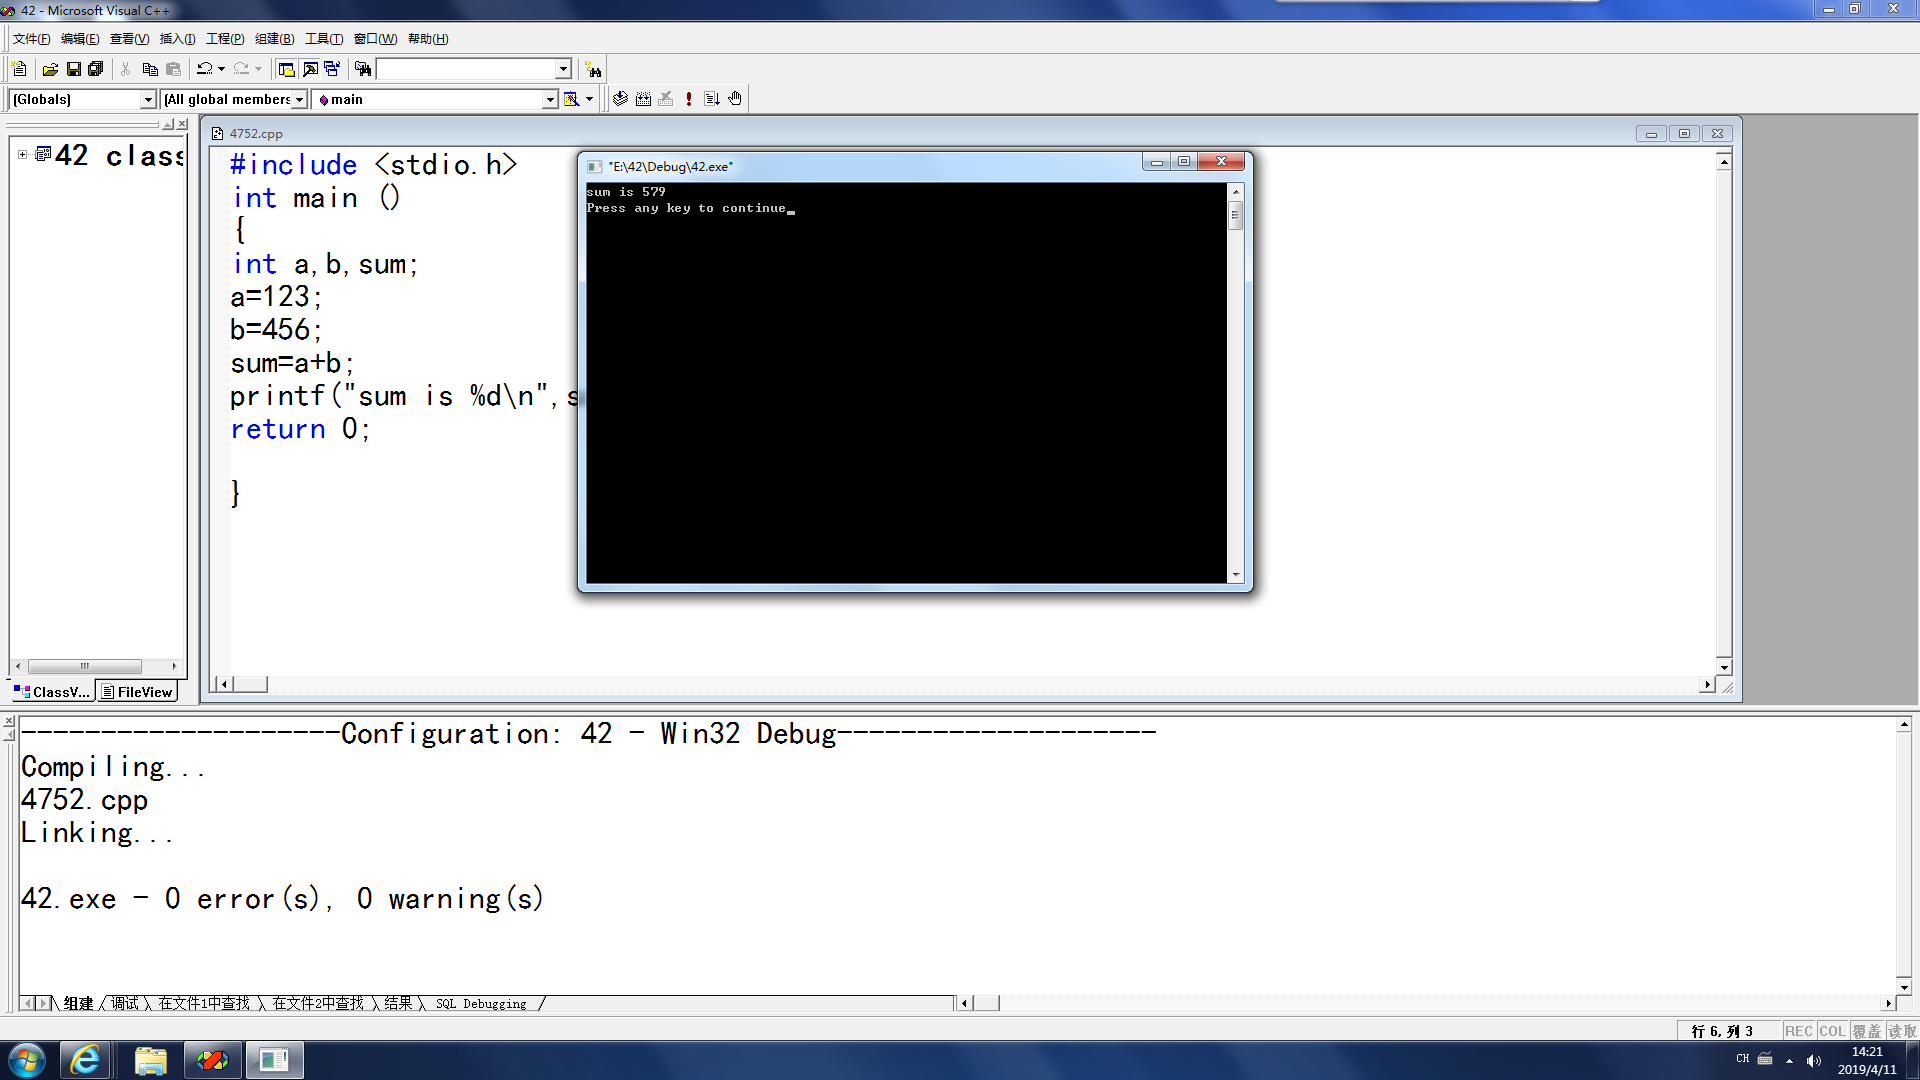The height and width of the screenshot is (1080, 1920).
Task: Open the Window List icon
Action: (332, 69)
